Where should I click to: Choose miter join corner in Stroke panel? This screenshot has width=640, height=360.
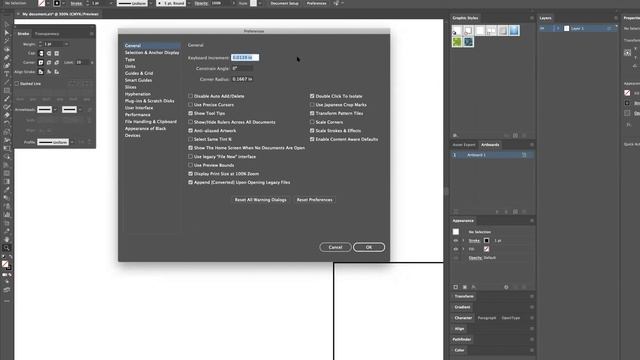41,62
